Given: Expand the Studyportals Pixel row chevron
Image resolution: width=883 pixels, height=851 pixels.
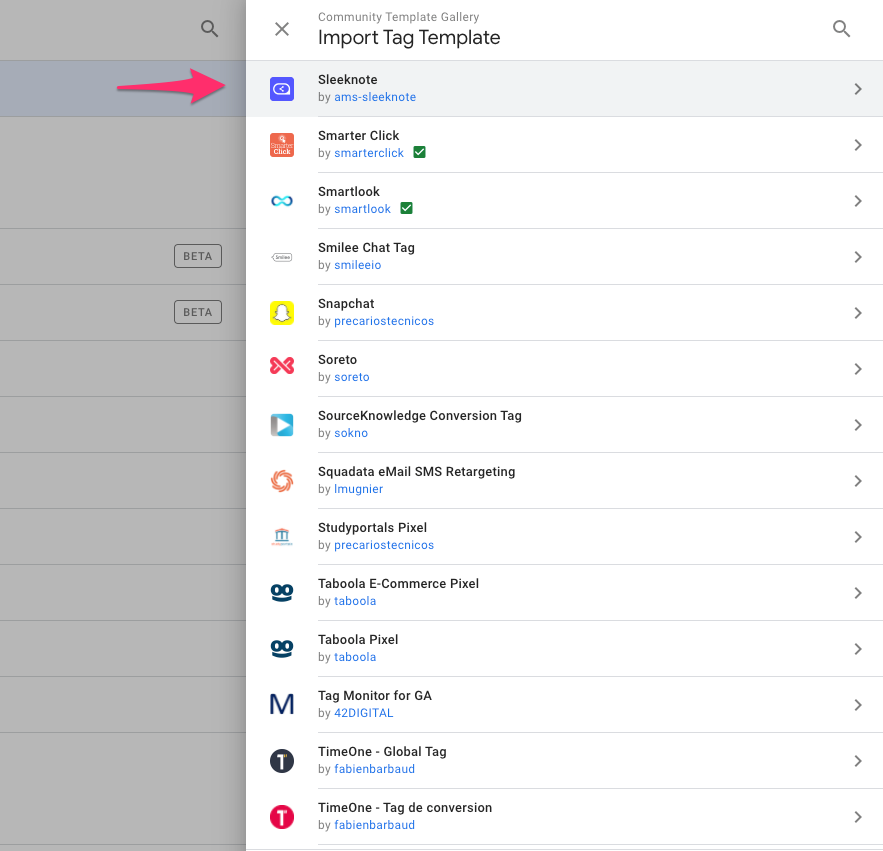Looking at the screenshot, I should tap(857, 537).
